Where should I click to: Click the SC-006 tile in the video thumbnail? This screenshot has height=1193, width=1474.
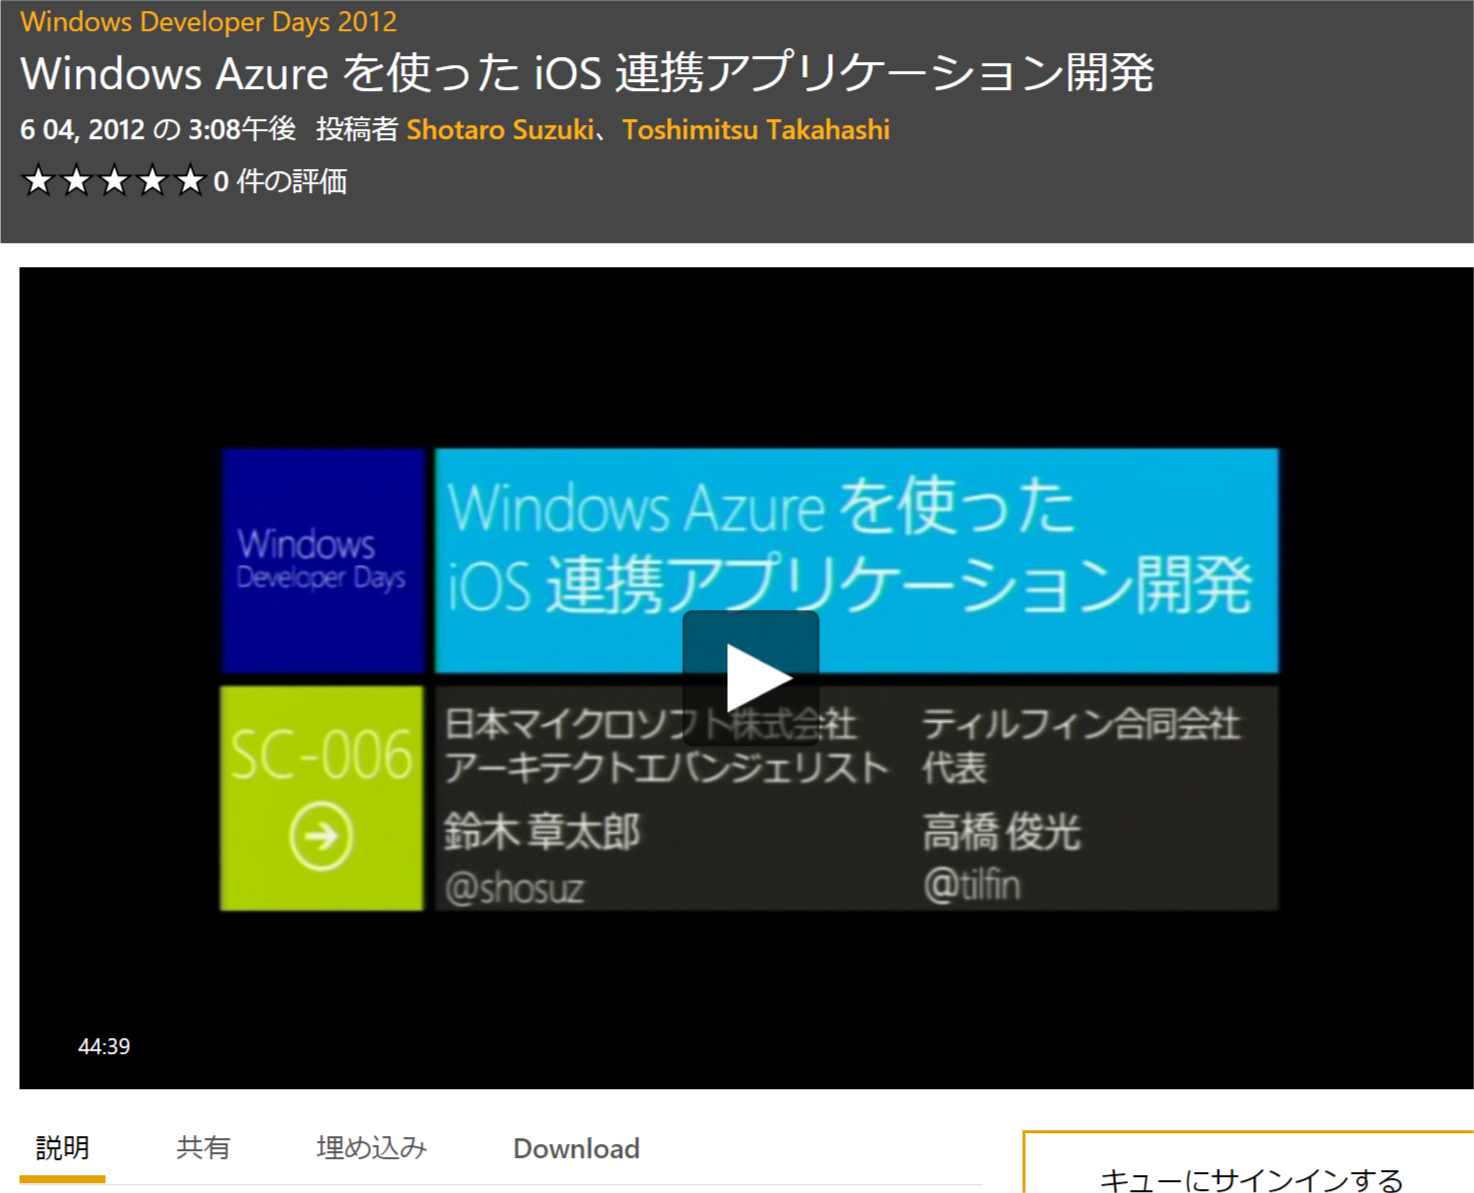click(x=321, y=798)
